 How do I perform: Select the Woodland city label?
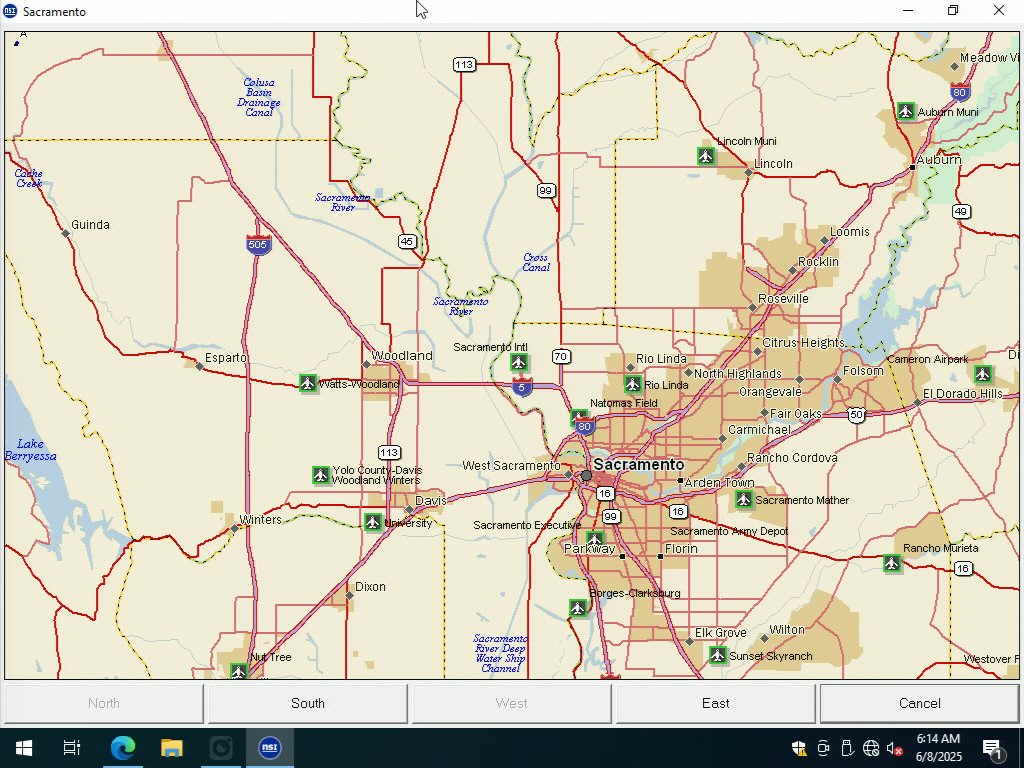click(x=402, y=356)
